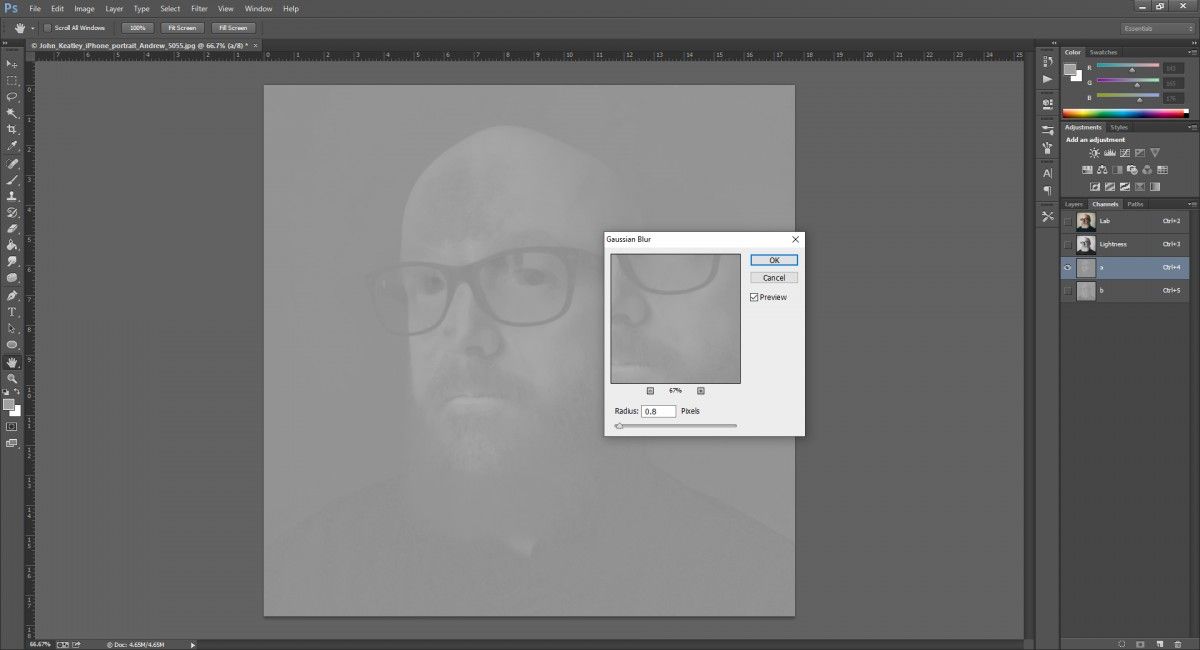Screen dimensions: 1200x650
Task: Choose the Lasso tool
Action: coord(12,97)
